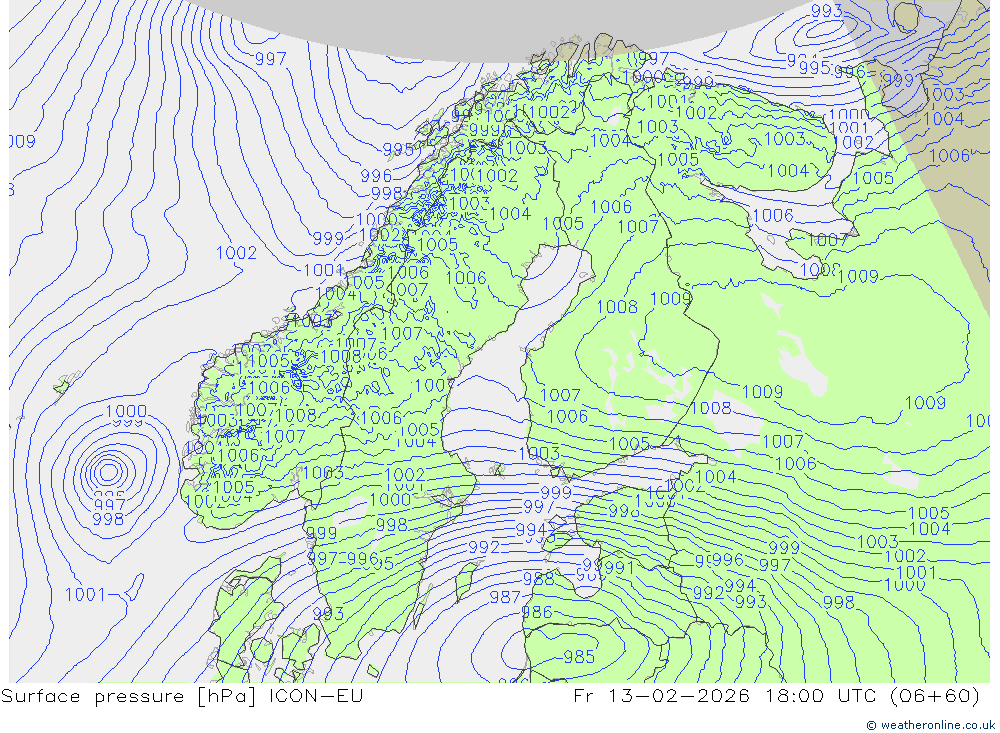Click the 1000 label above the North Sea low

pos(126,411)
